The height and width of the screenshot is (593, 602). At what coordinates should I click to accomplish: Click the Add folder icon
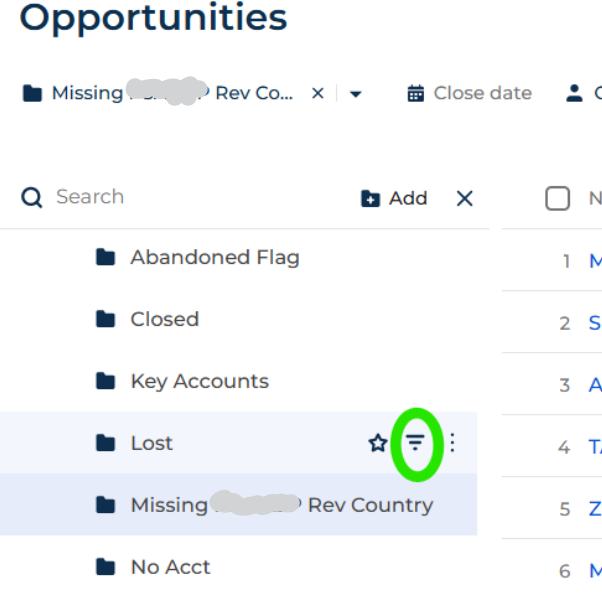pos(370,198)
